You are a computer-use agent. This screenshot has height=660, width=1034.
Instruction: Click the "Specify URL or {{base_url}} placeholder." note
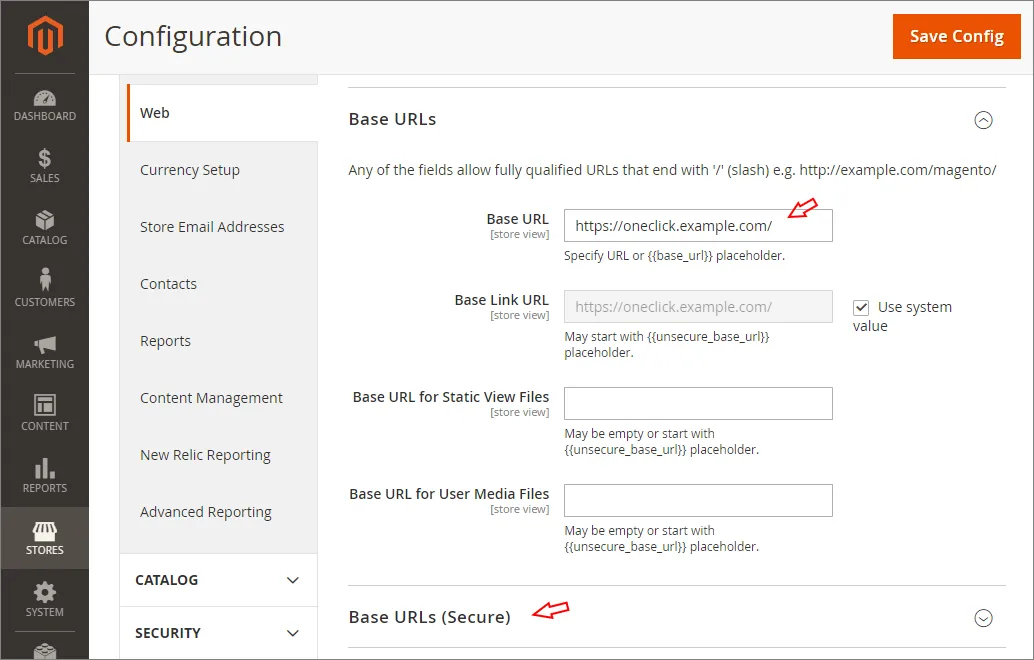click(x=674, y=256)
